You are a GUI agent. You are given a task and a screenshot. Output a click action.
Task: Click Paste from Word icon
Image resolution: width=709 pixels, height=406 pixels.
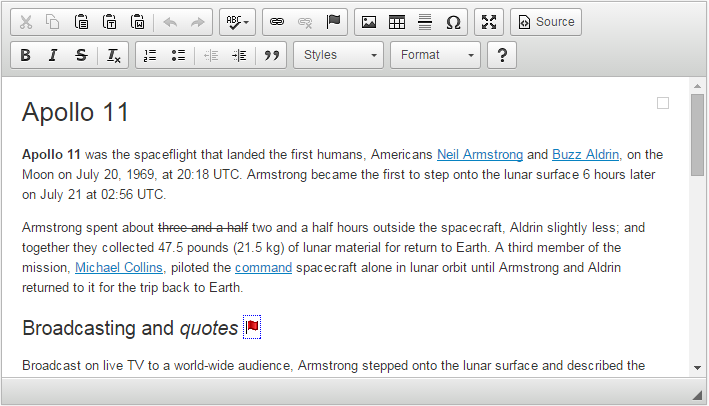[137, 22]
